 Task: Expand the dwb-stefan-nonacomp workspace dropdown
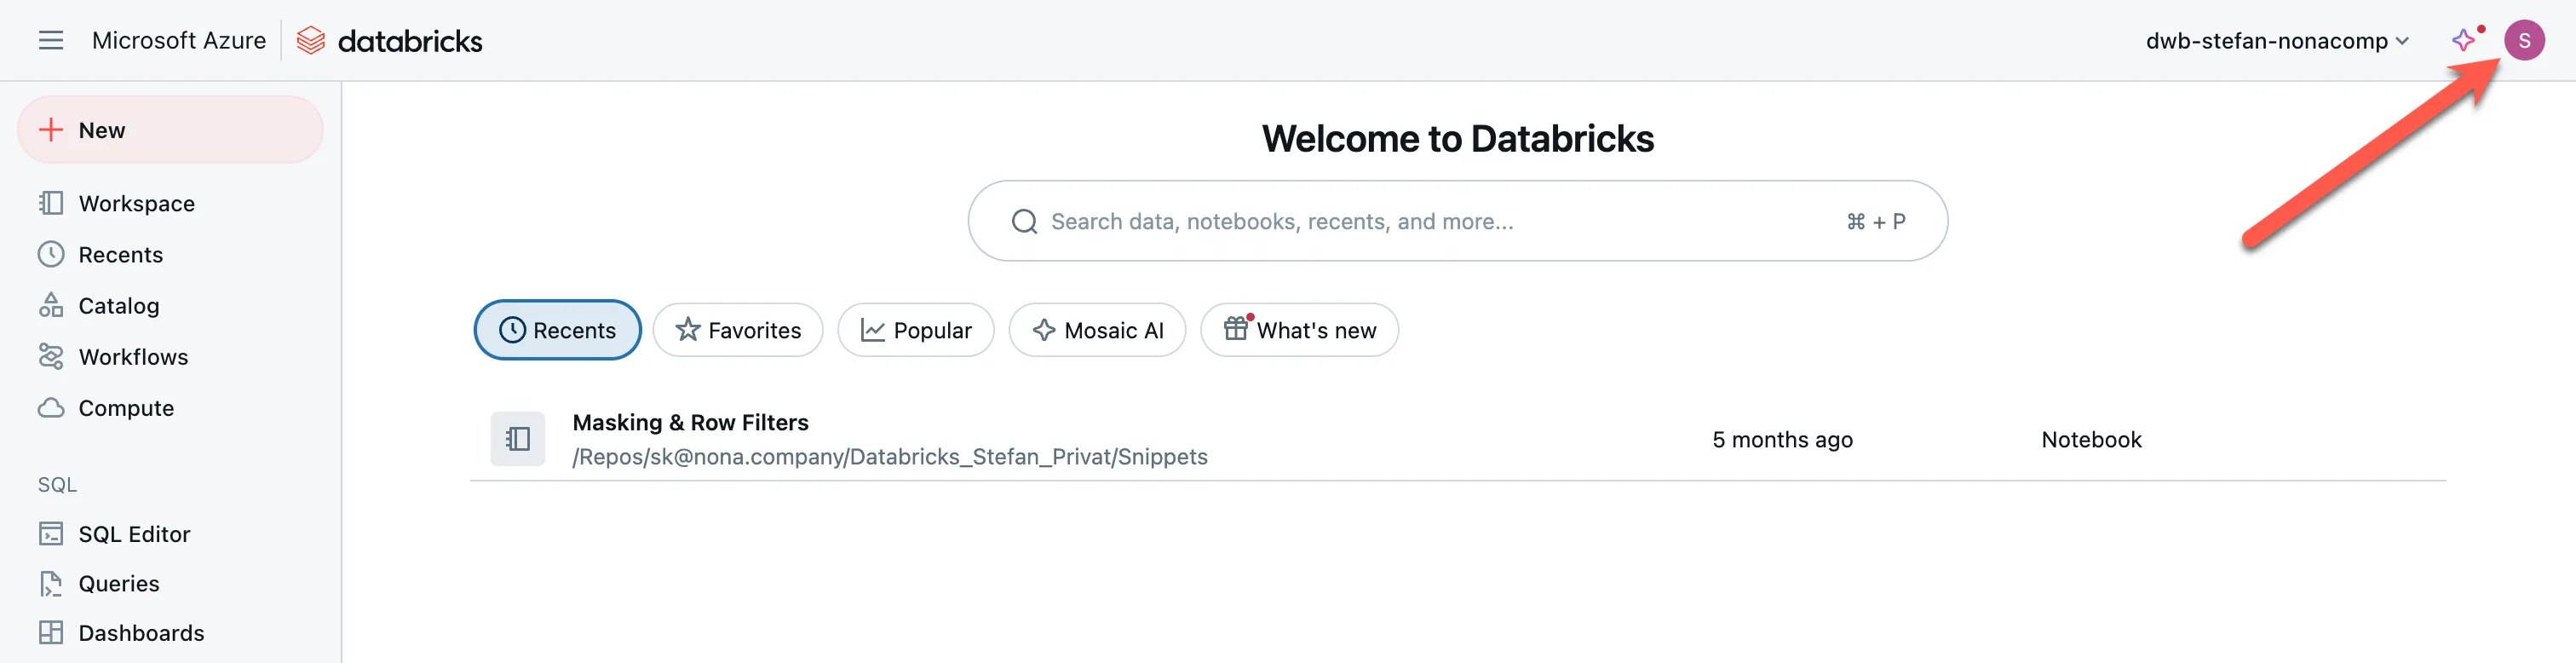[2277, 41]
